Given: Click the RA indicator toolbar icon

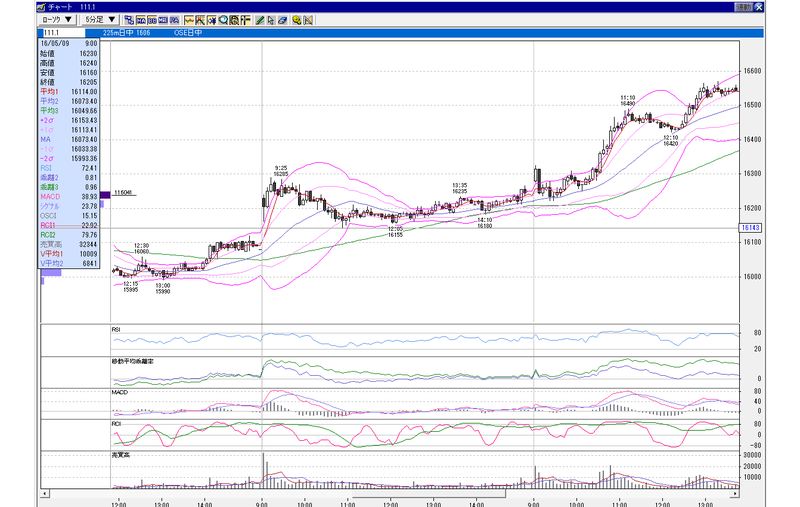Looking at the screenshot, I should (174, 20).
